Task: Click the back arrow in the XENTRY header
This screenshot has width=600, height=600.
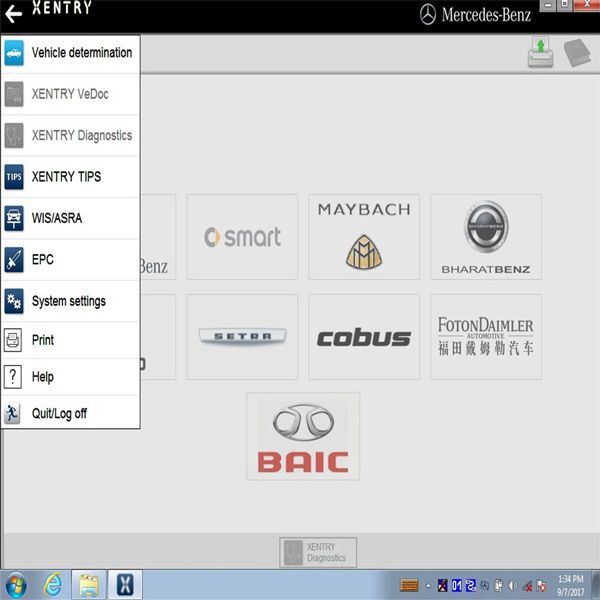Action: tap(14, 14)
